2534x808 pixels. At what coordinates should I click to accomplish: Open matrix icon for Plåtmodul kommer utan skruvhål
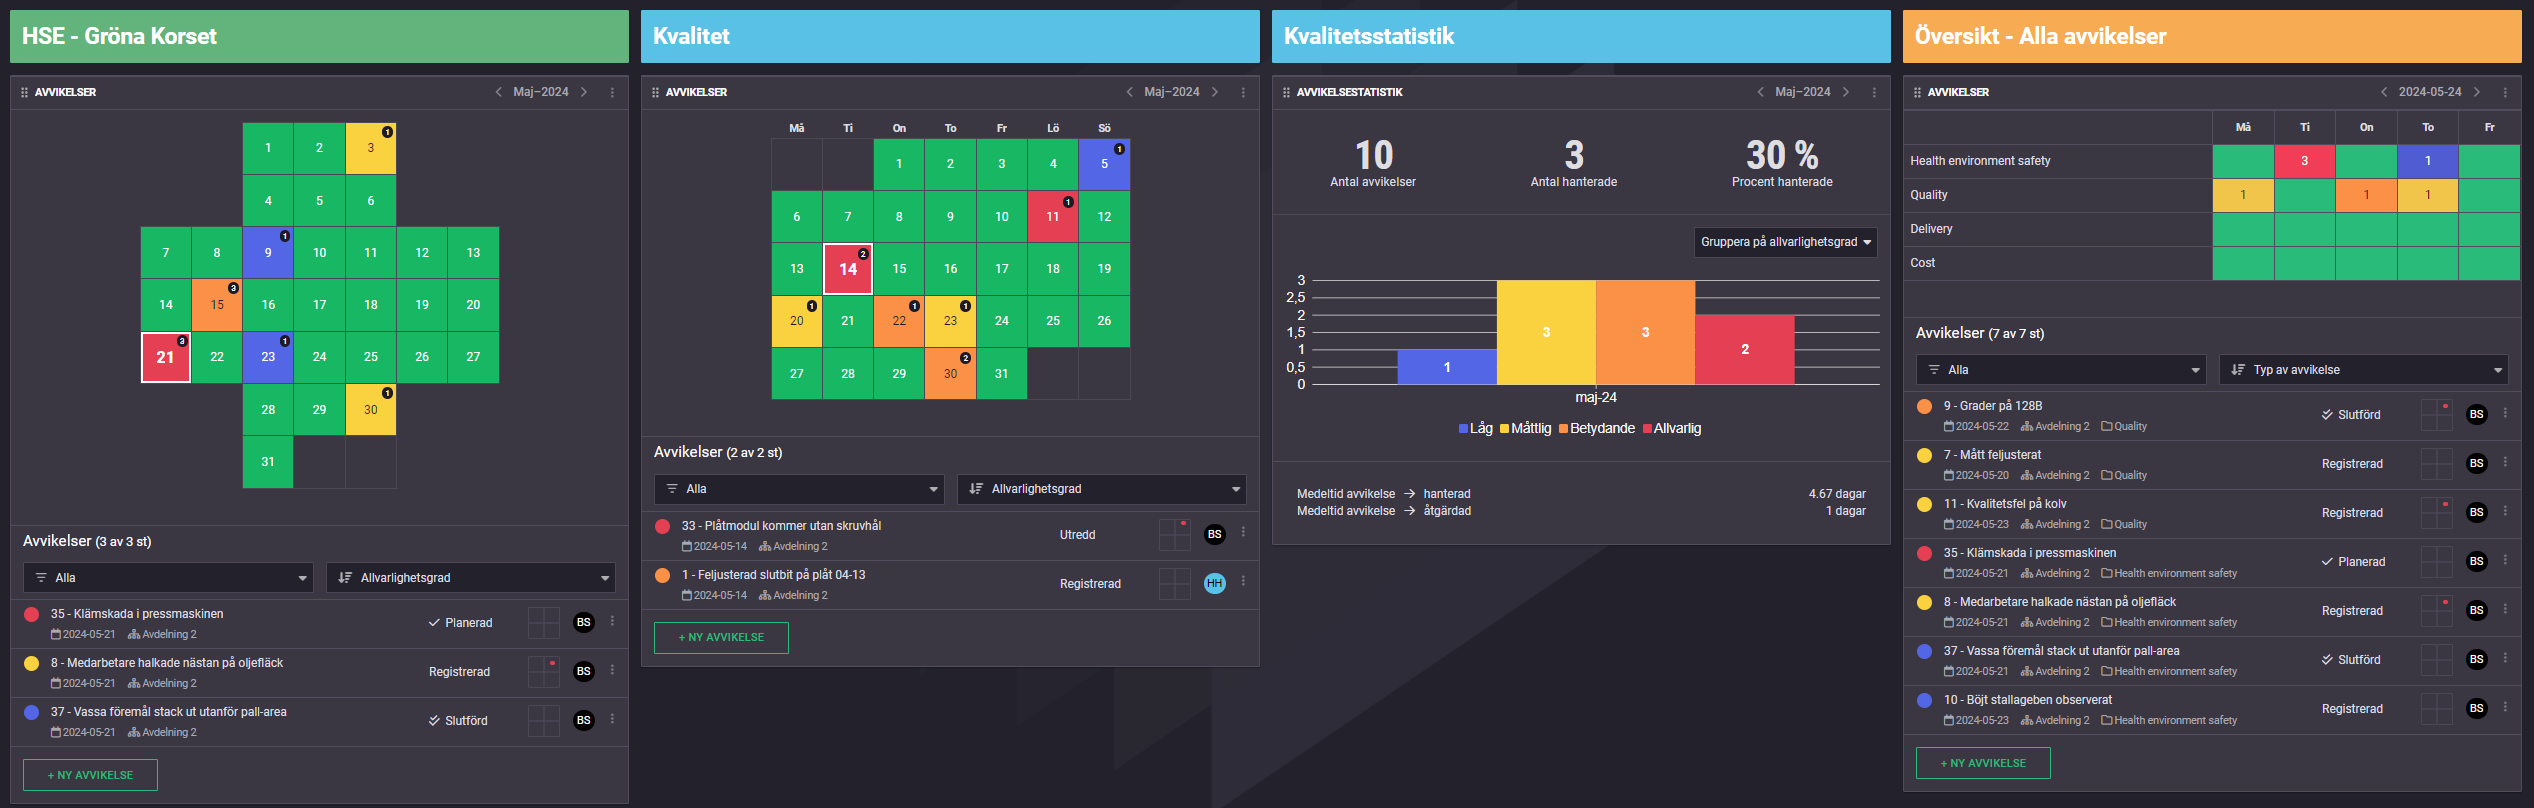(1174, 534)
